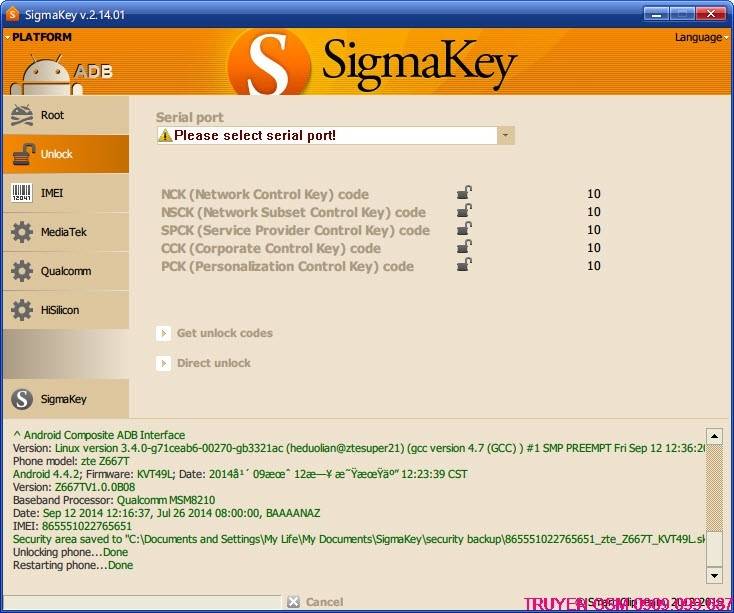Click the NSCK (Network Subset Control Key) code label
Image resolution: width=734 pixels, height=613 pixels.
tap(294, 212)
